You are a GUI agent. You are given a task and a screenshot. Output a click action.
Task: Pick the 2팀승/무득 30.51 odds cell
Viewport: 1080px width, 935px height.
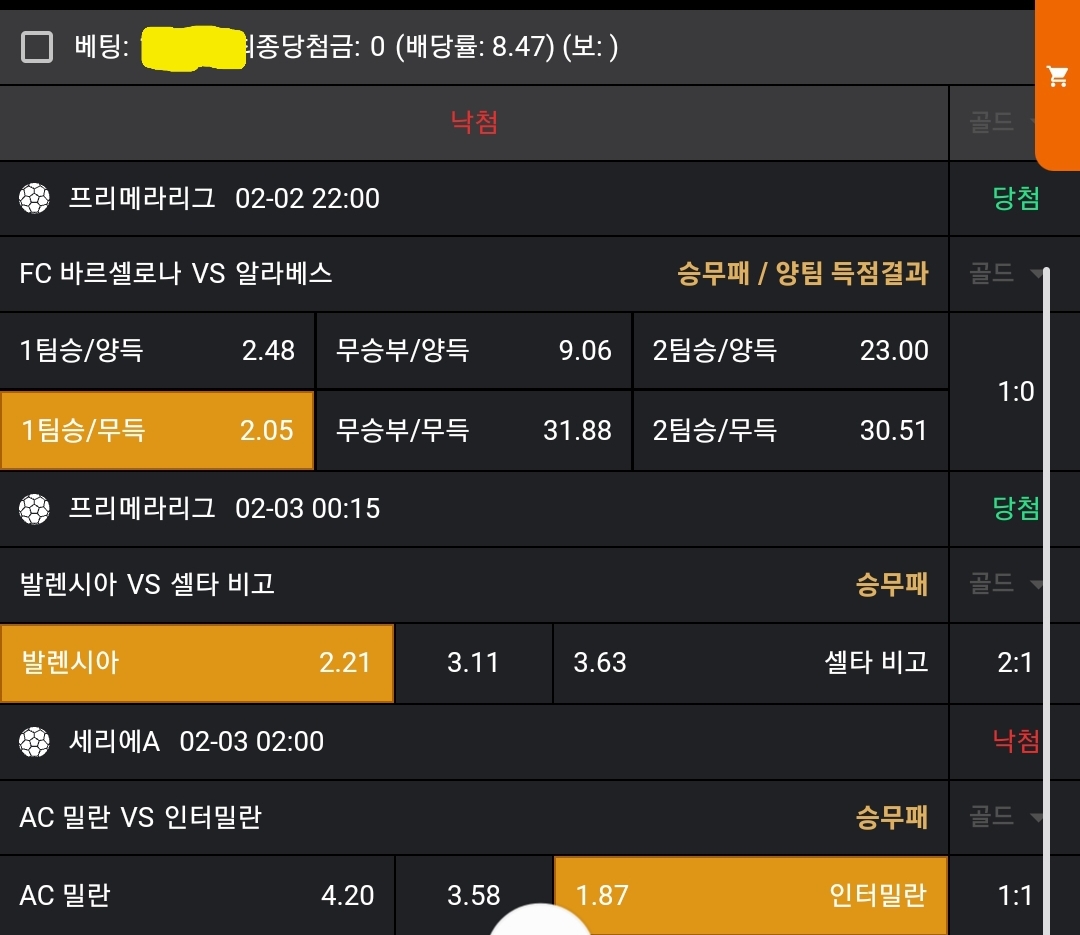pyautogui.click(x=790, y=431)
